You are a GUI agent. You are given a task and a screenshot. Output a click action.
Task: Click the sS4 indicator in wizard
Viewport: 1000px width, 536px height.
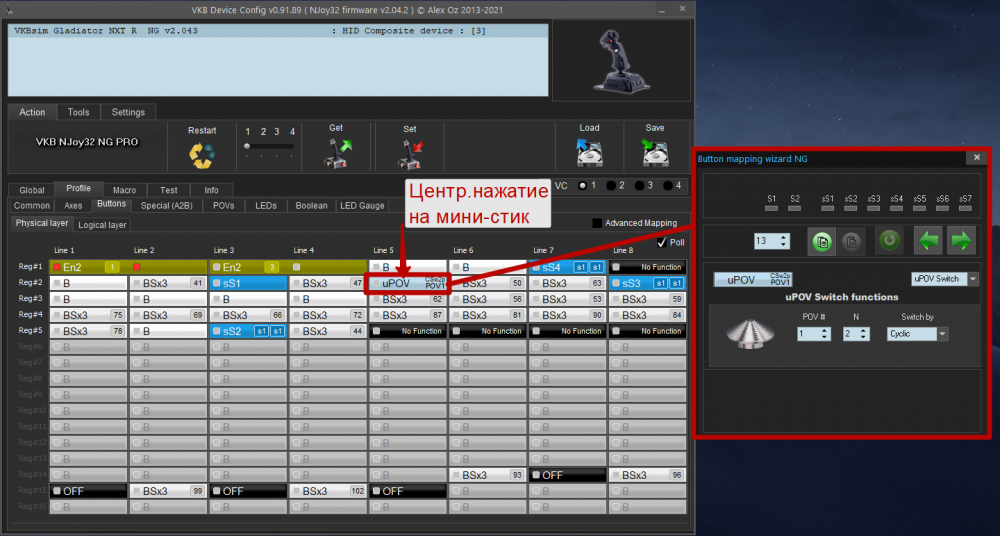coord(897,207)
